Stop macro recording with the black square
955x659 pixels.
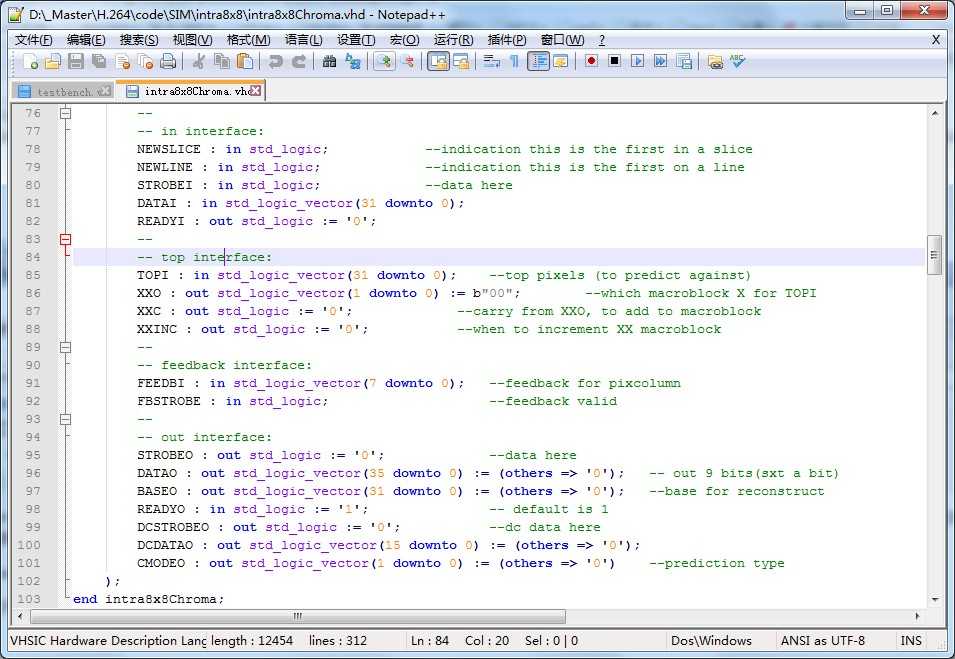[615, 61]
